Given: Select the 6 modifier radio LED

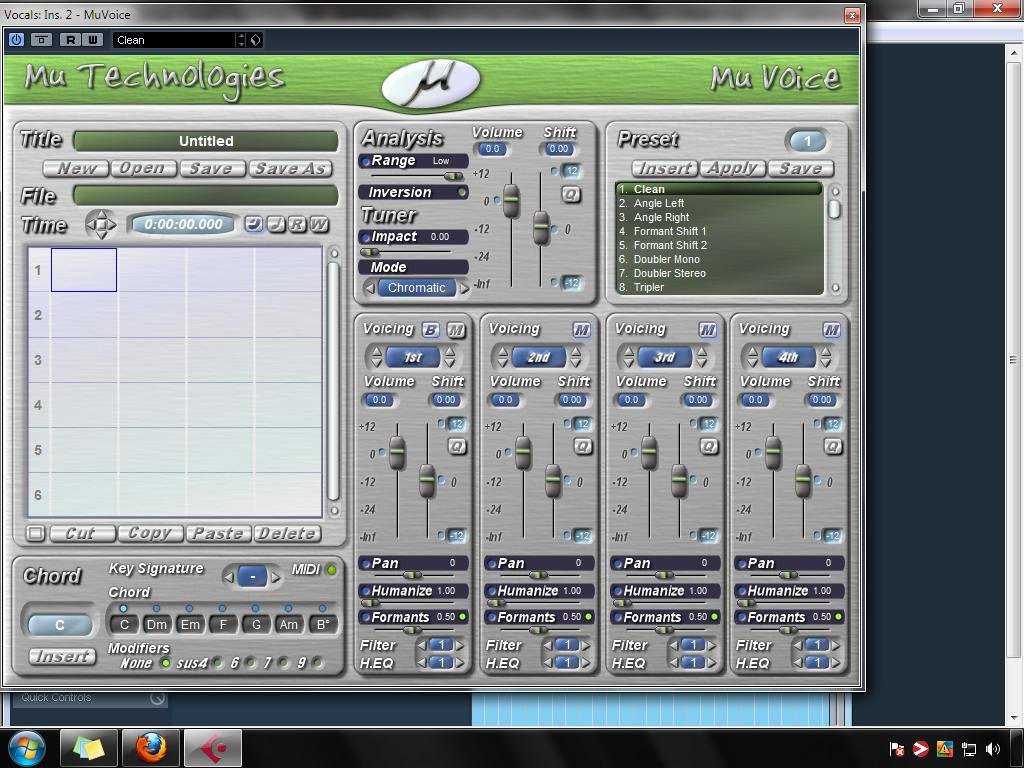Looking at the screenshot, I should point(250,664).
